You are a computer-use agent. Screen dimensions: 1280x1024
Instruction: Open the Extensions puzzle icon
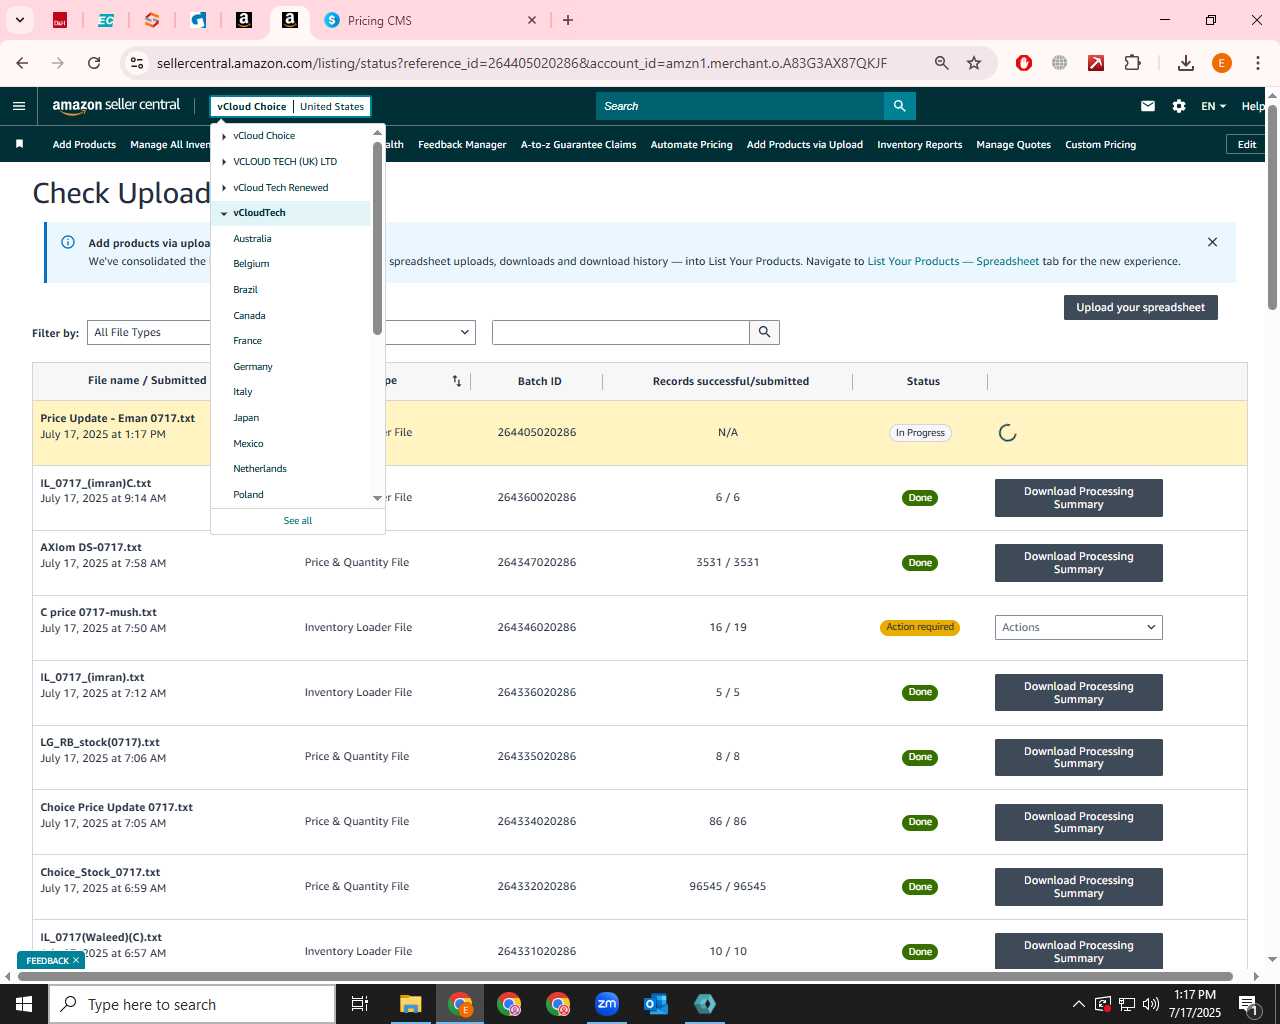(1132, 63)
